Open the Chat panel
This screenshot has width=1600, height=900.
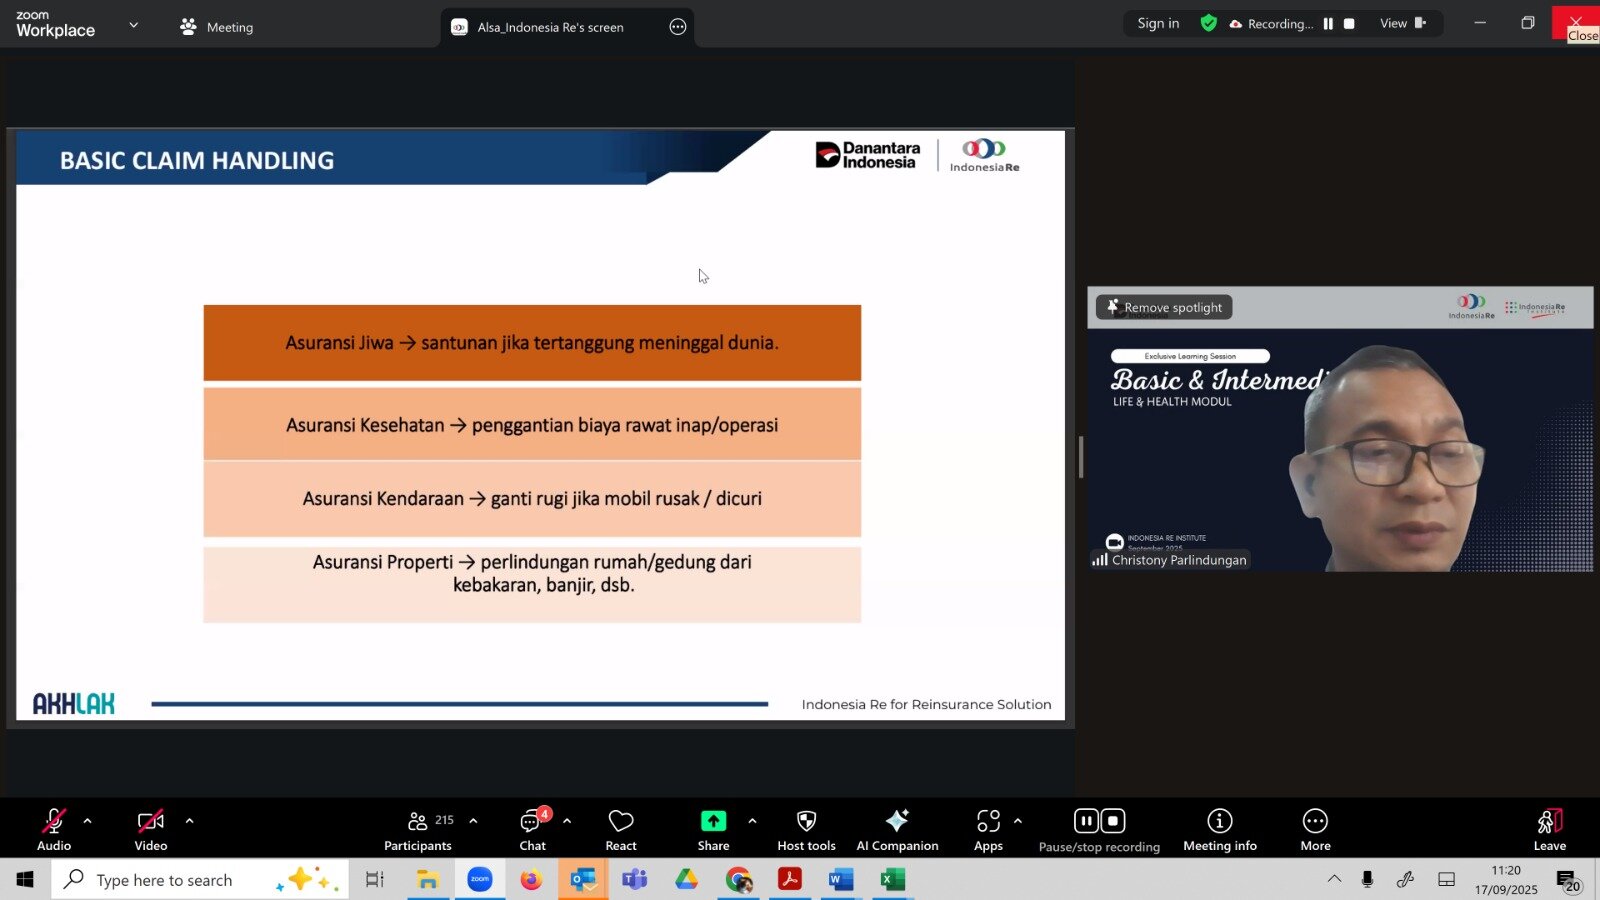532,829
